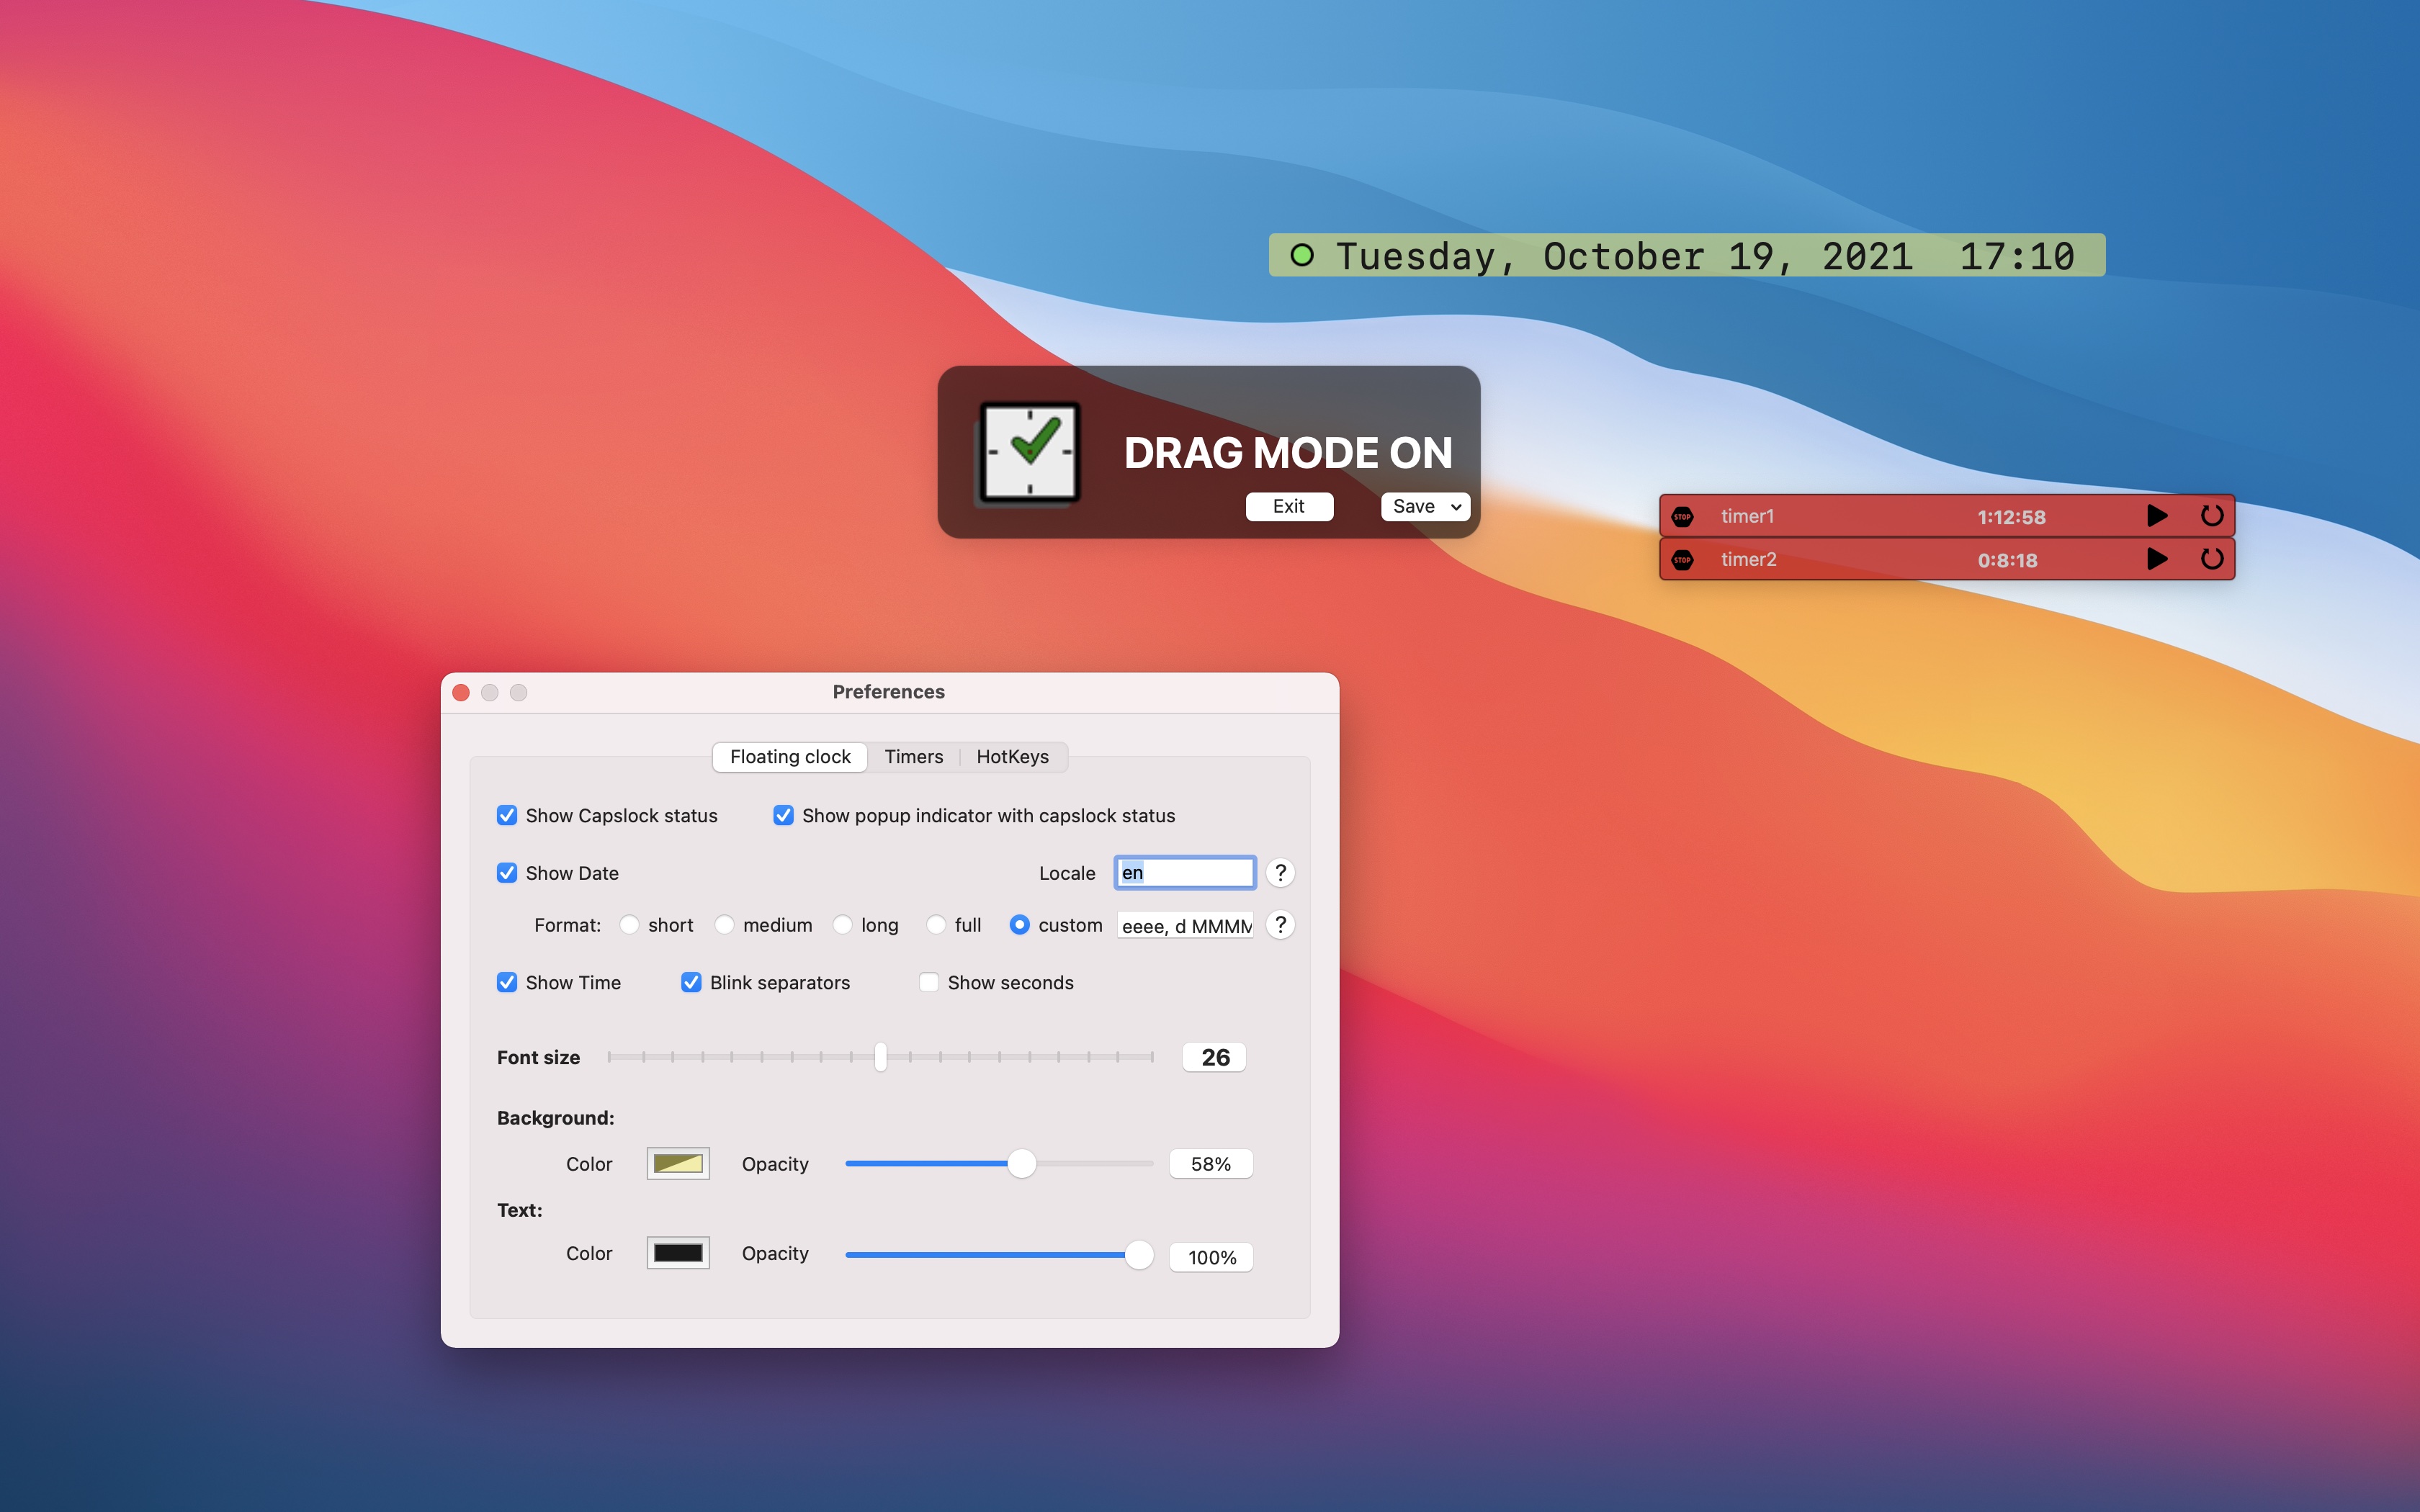The image size is (2420, 1512).
Task: Switch to the Timers tab
Action: (913, 757)
